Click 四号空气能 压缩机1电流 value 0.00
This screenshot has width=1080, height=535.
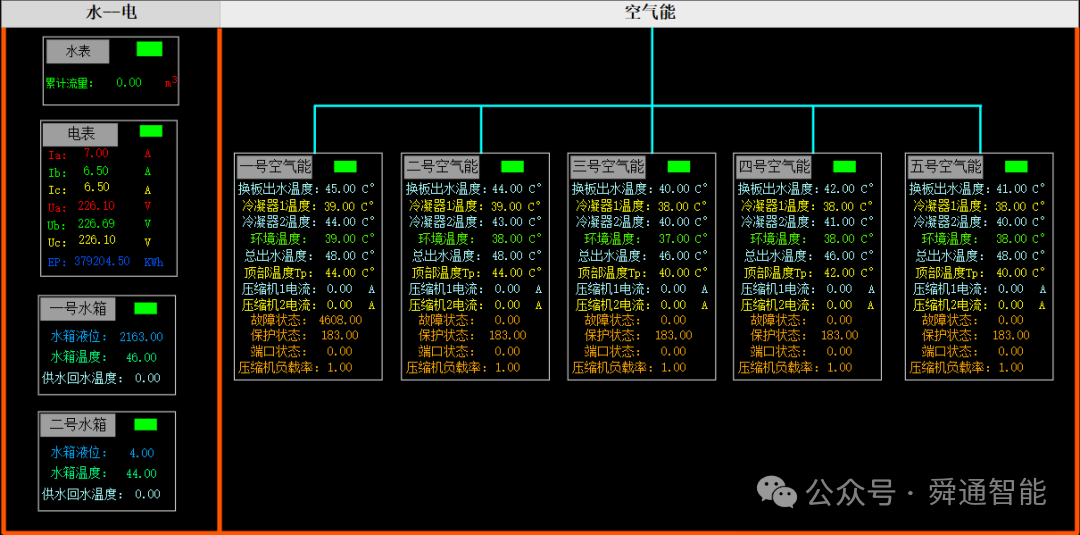[x=839, y=289]
